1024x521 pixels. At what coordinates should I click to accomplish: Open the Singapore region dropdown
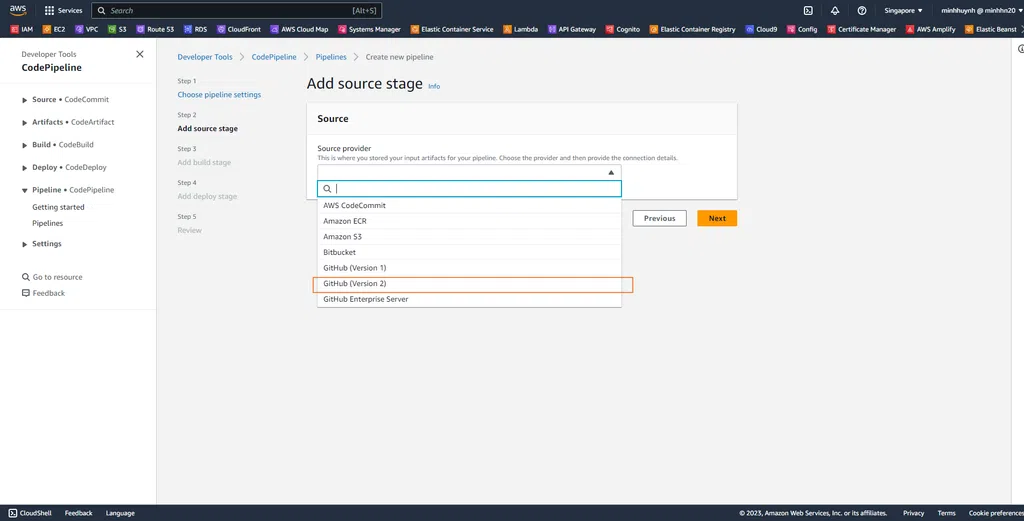pos(905,10)
